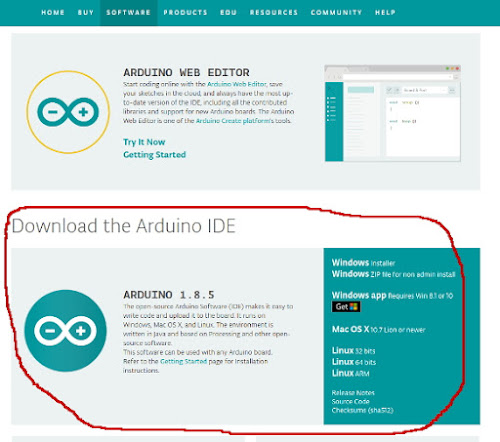Select the SOFTWARE nav tab

[128, 13]
